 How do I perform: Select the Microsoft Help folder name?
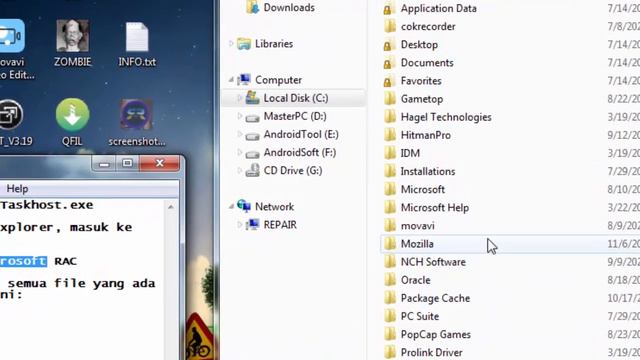pos(434,207)
